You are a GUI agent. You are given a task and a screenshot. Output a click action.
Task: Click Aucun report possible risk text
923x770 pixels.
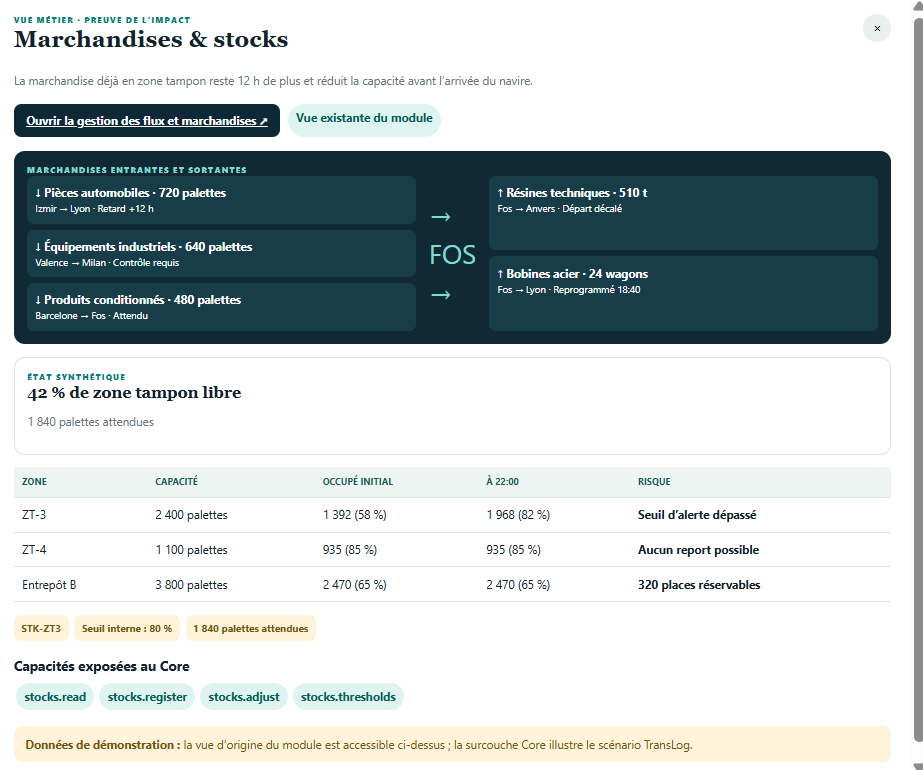tap(698, 550)
